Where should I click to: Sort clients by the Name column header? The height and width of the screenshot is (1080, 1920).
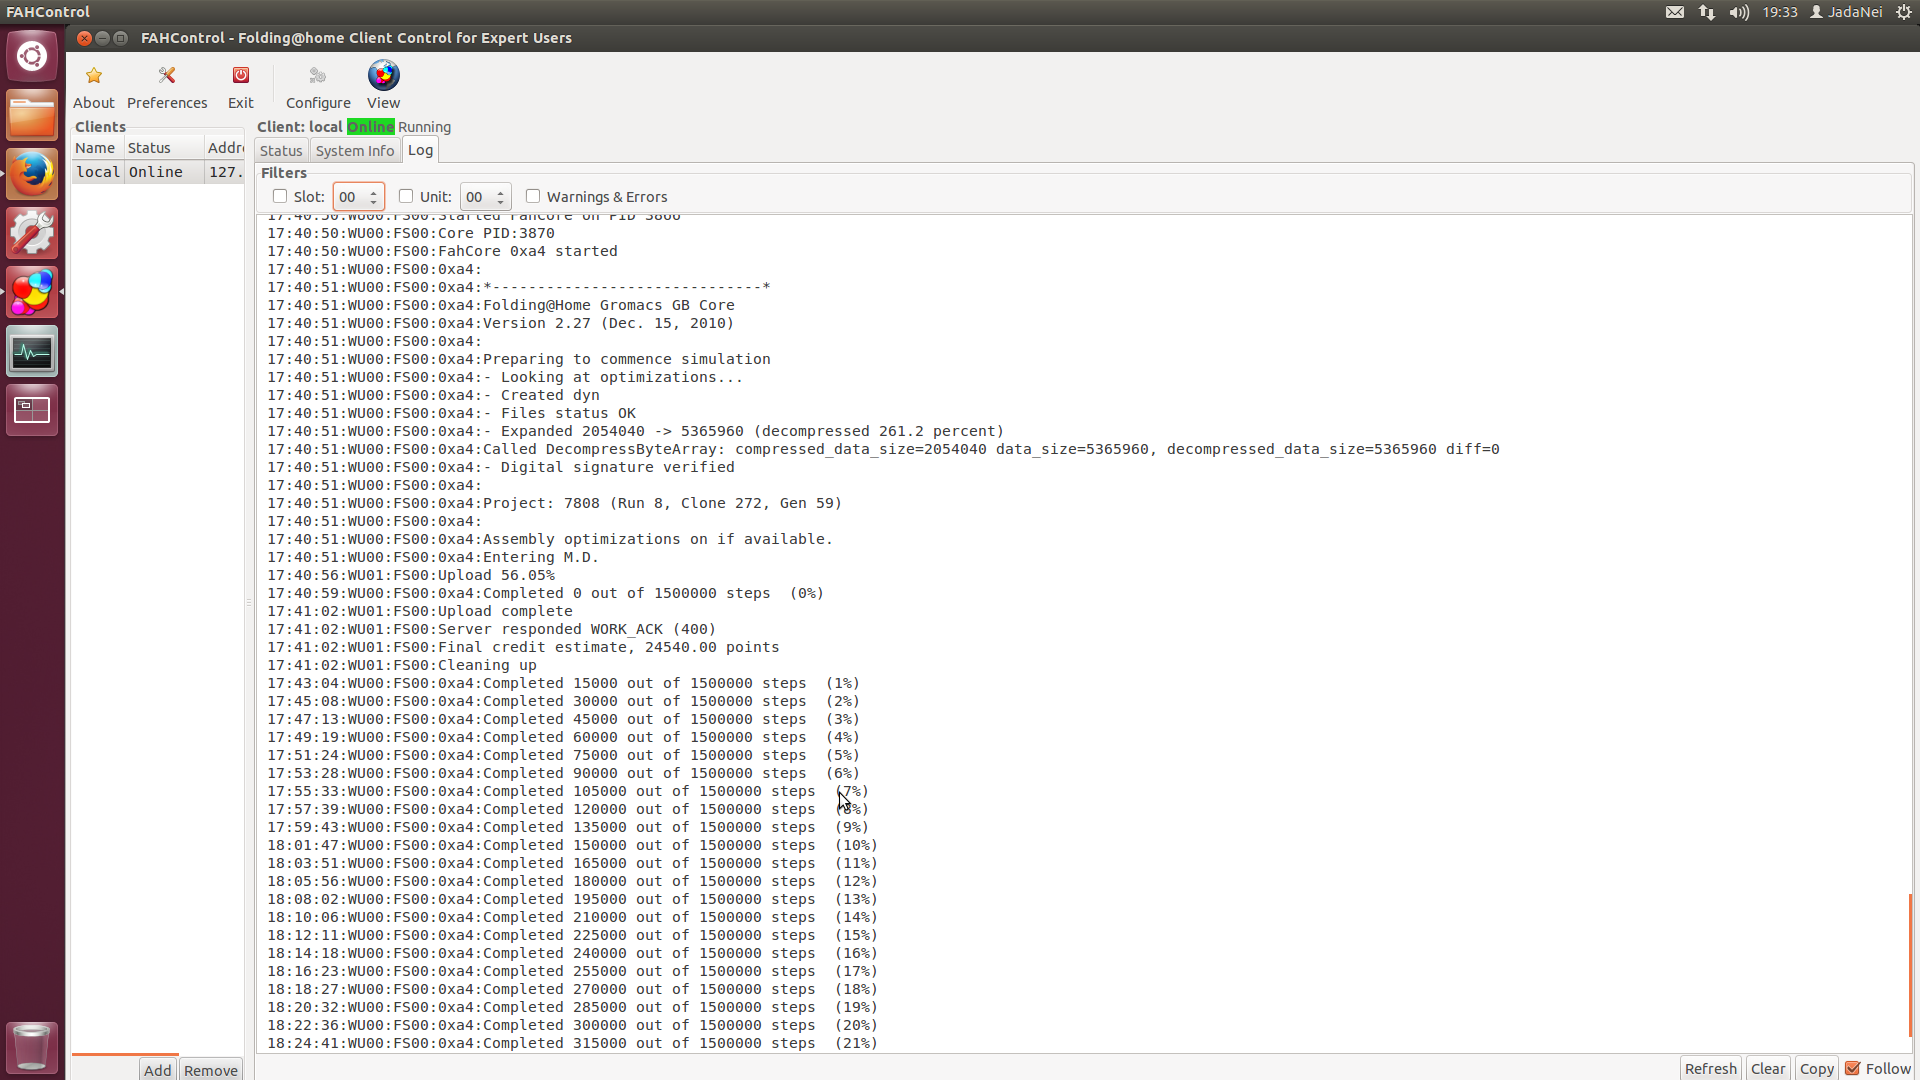point(97,147)
